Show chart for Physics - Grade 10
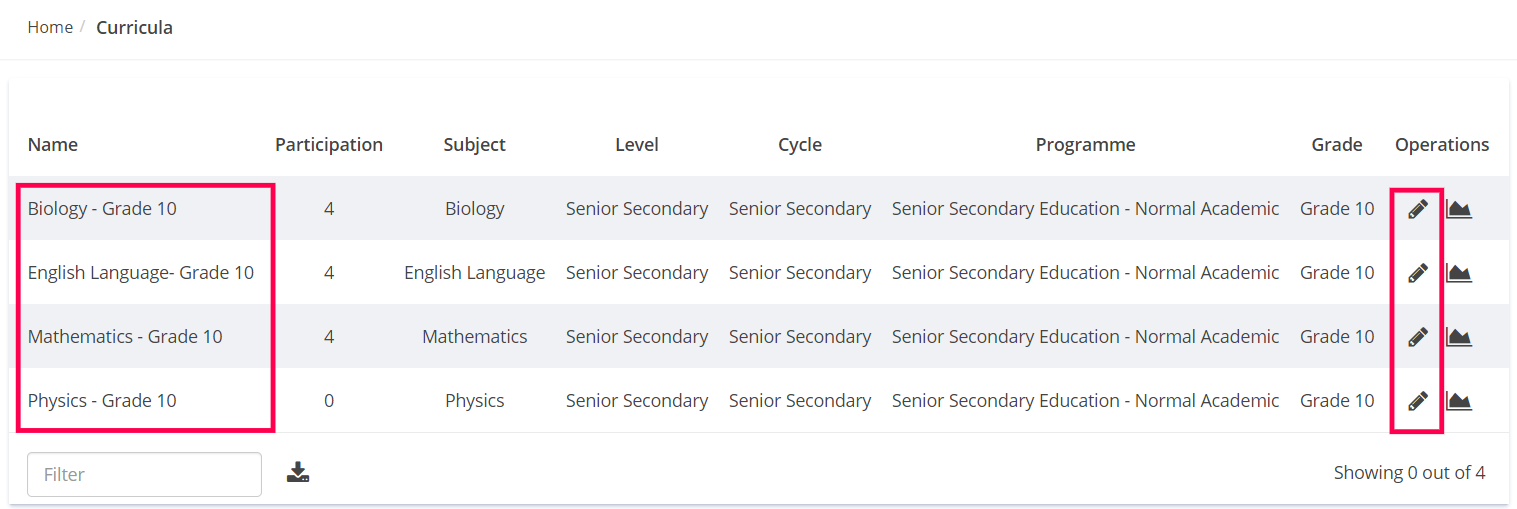This screenshot has height=509, width=1517. click(x=1459, y=401)
